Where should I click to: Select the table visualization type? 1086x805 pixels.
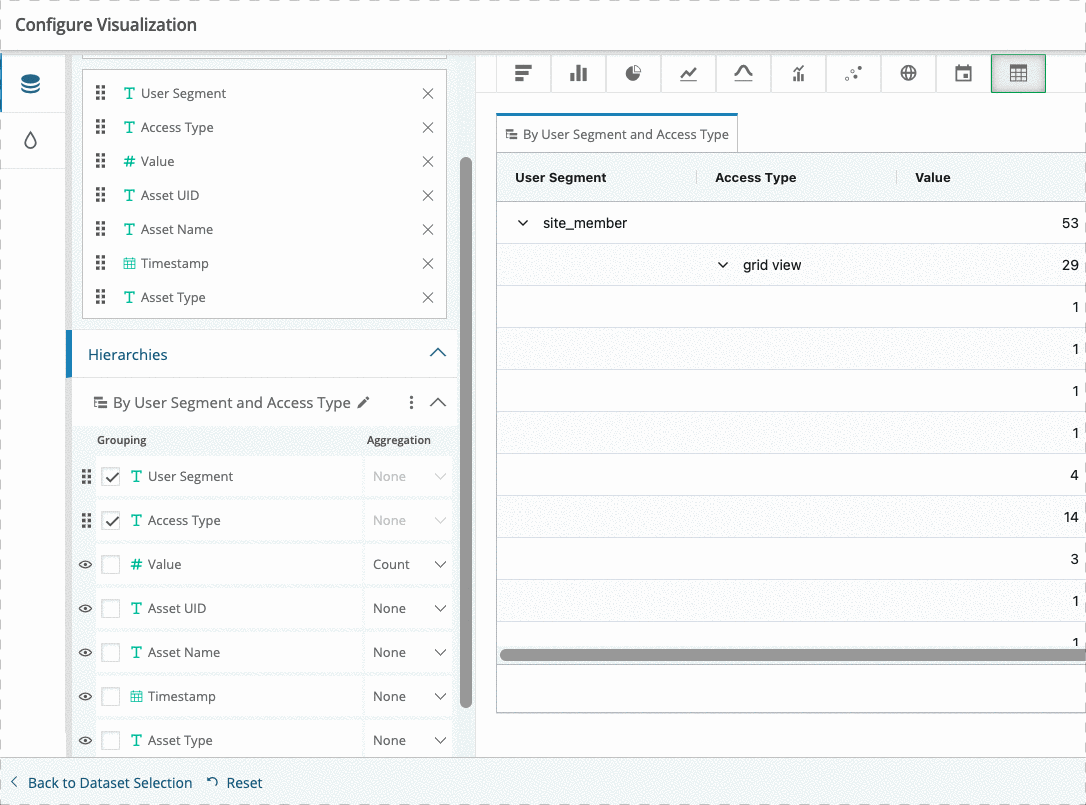coord(1018,73)
